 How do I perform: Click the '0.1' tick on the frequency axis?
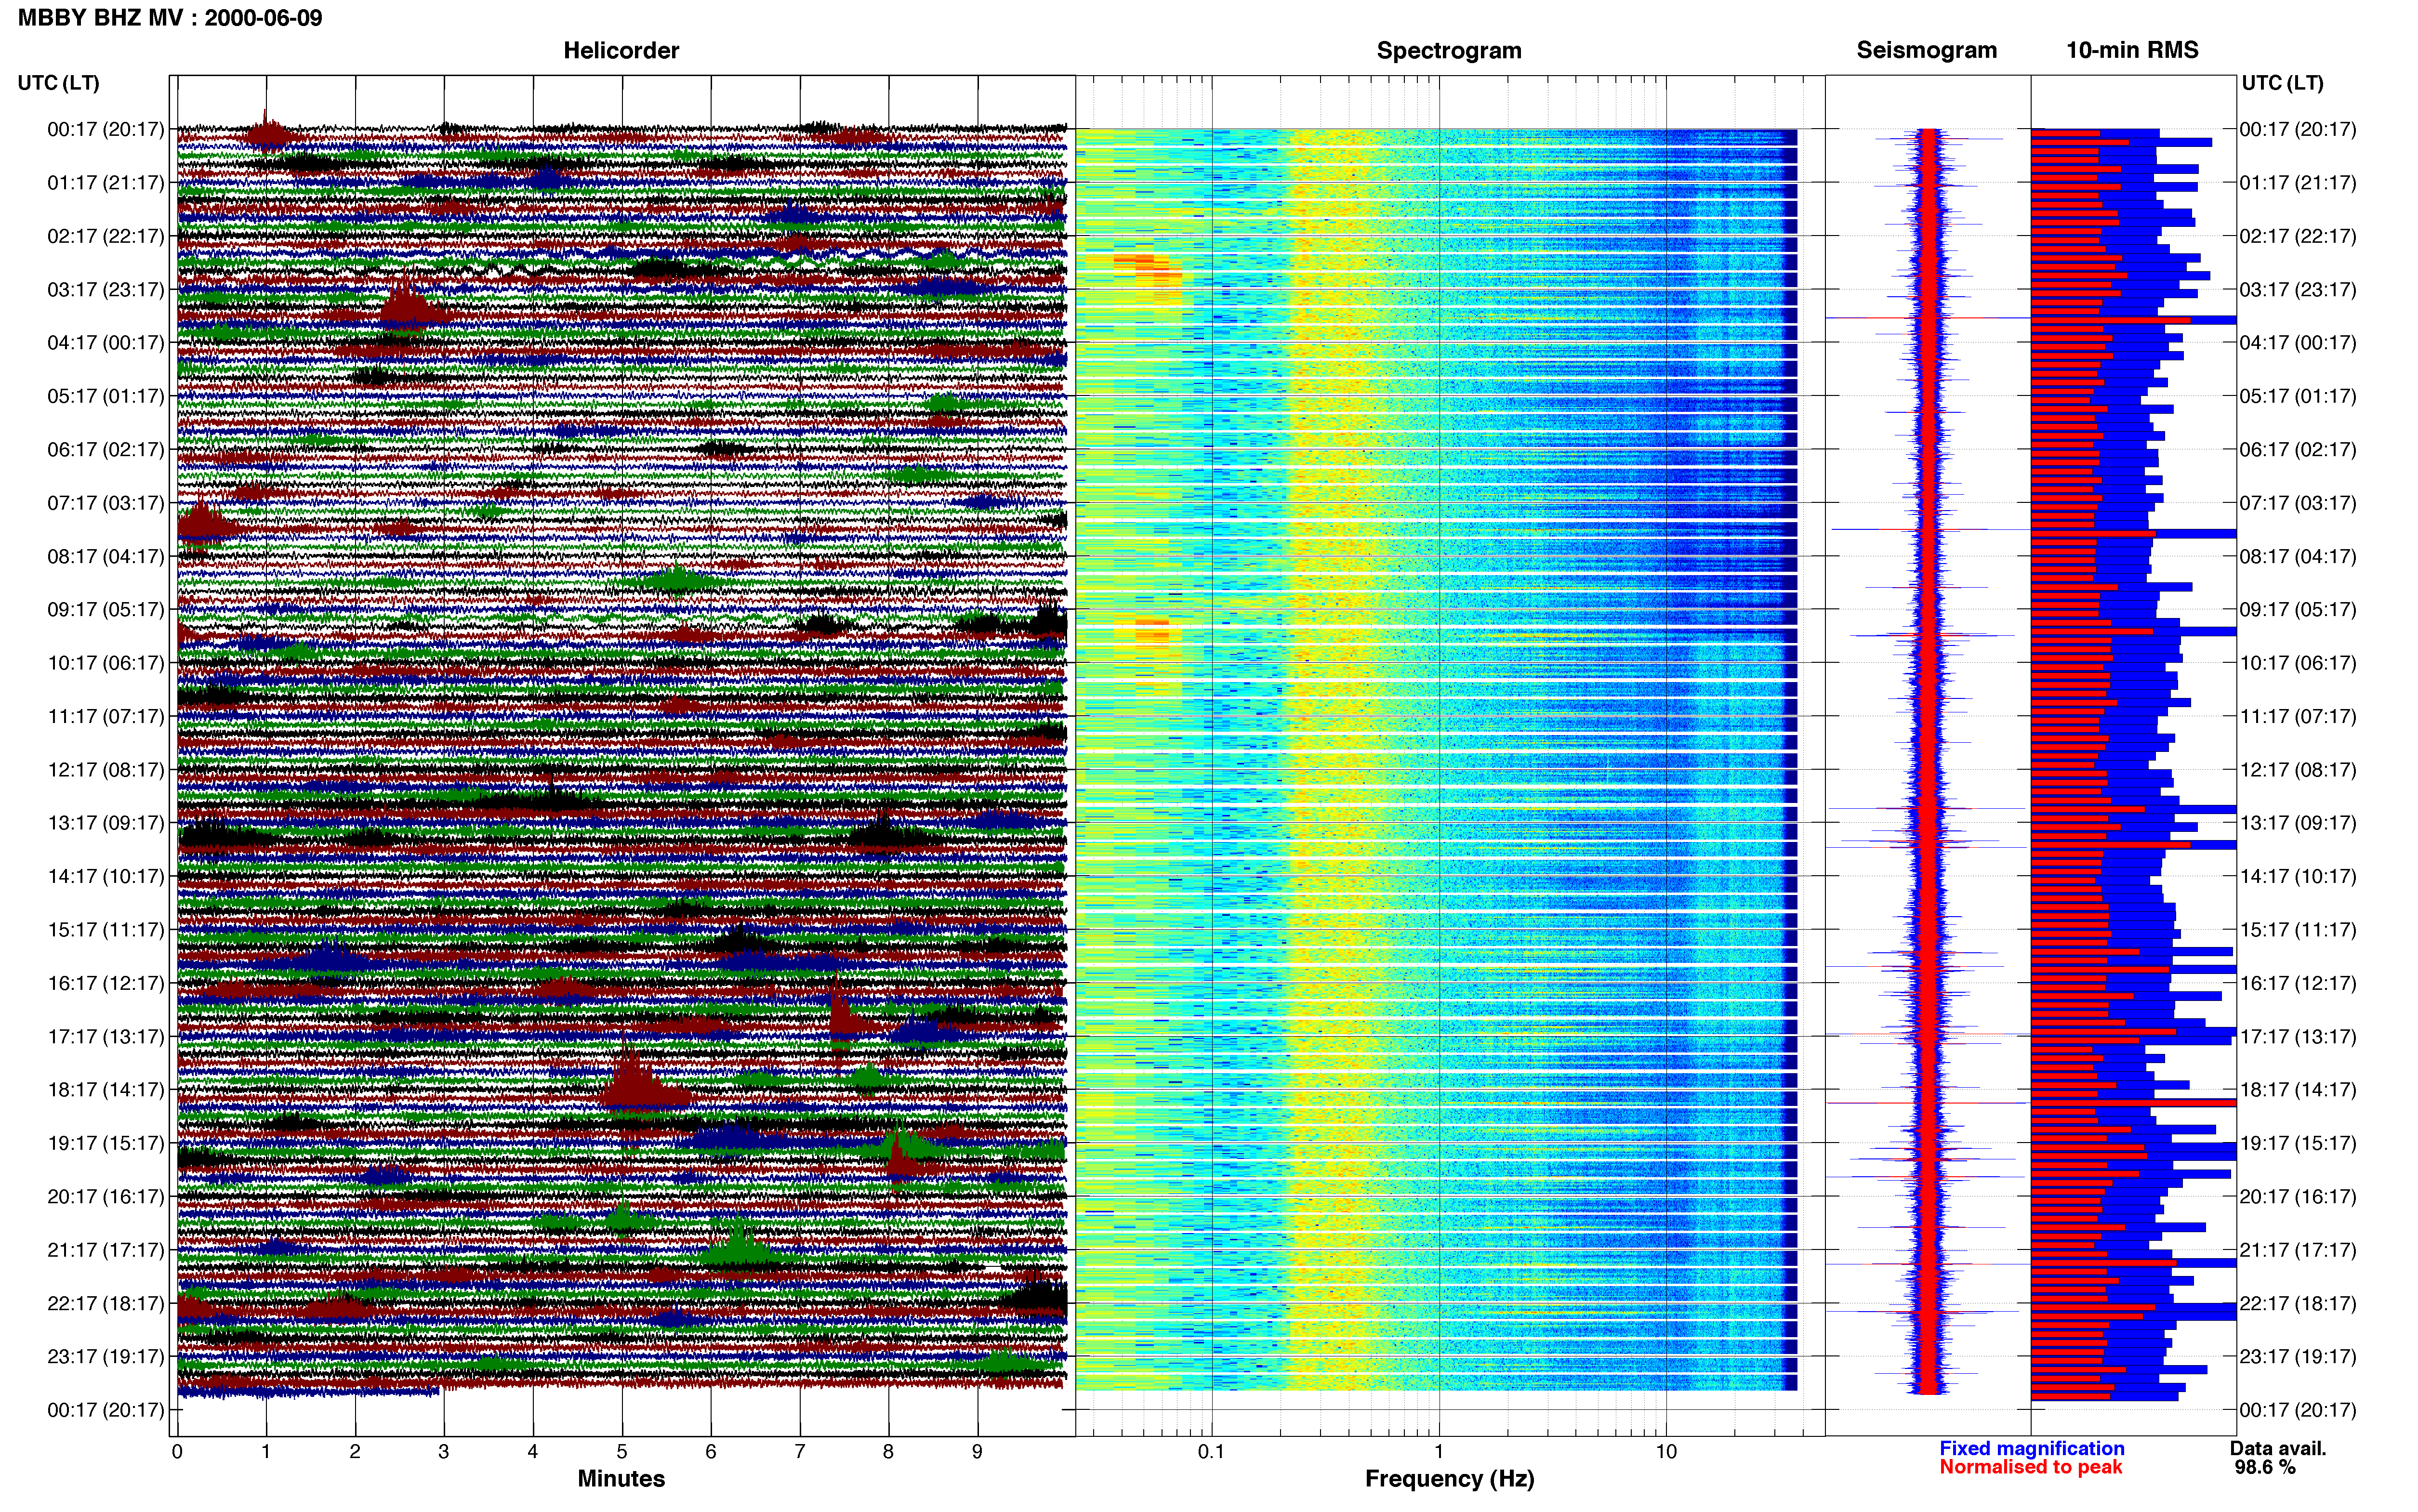point(1211,1452)
